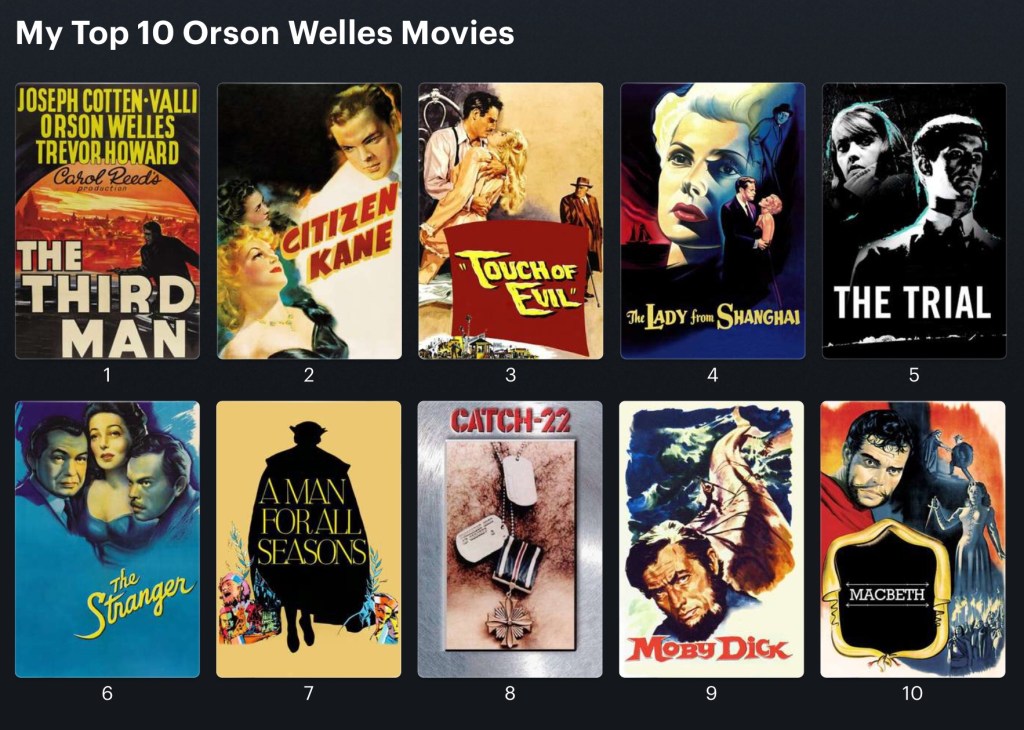Click The Lady from Shanghai poster
This screenshot has width=1024, height=730.
click(x=712, y=221)
